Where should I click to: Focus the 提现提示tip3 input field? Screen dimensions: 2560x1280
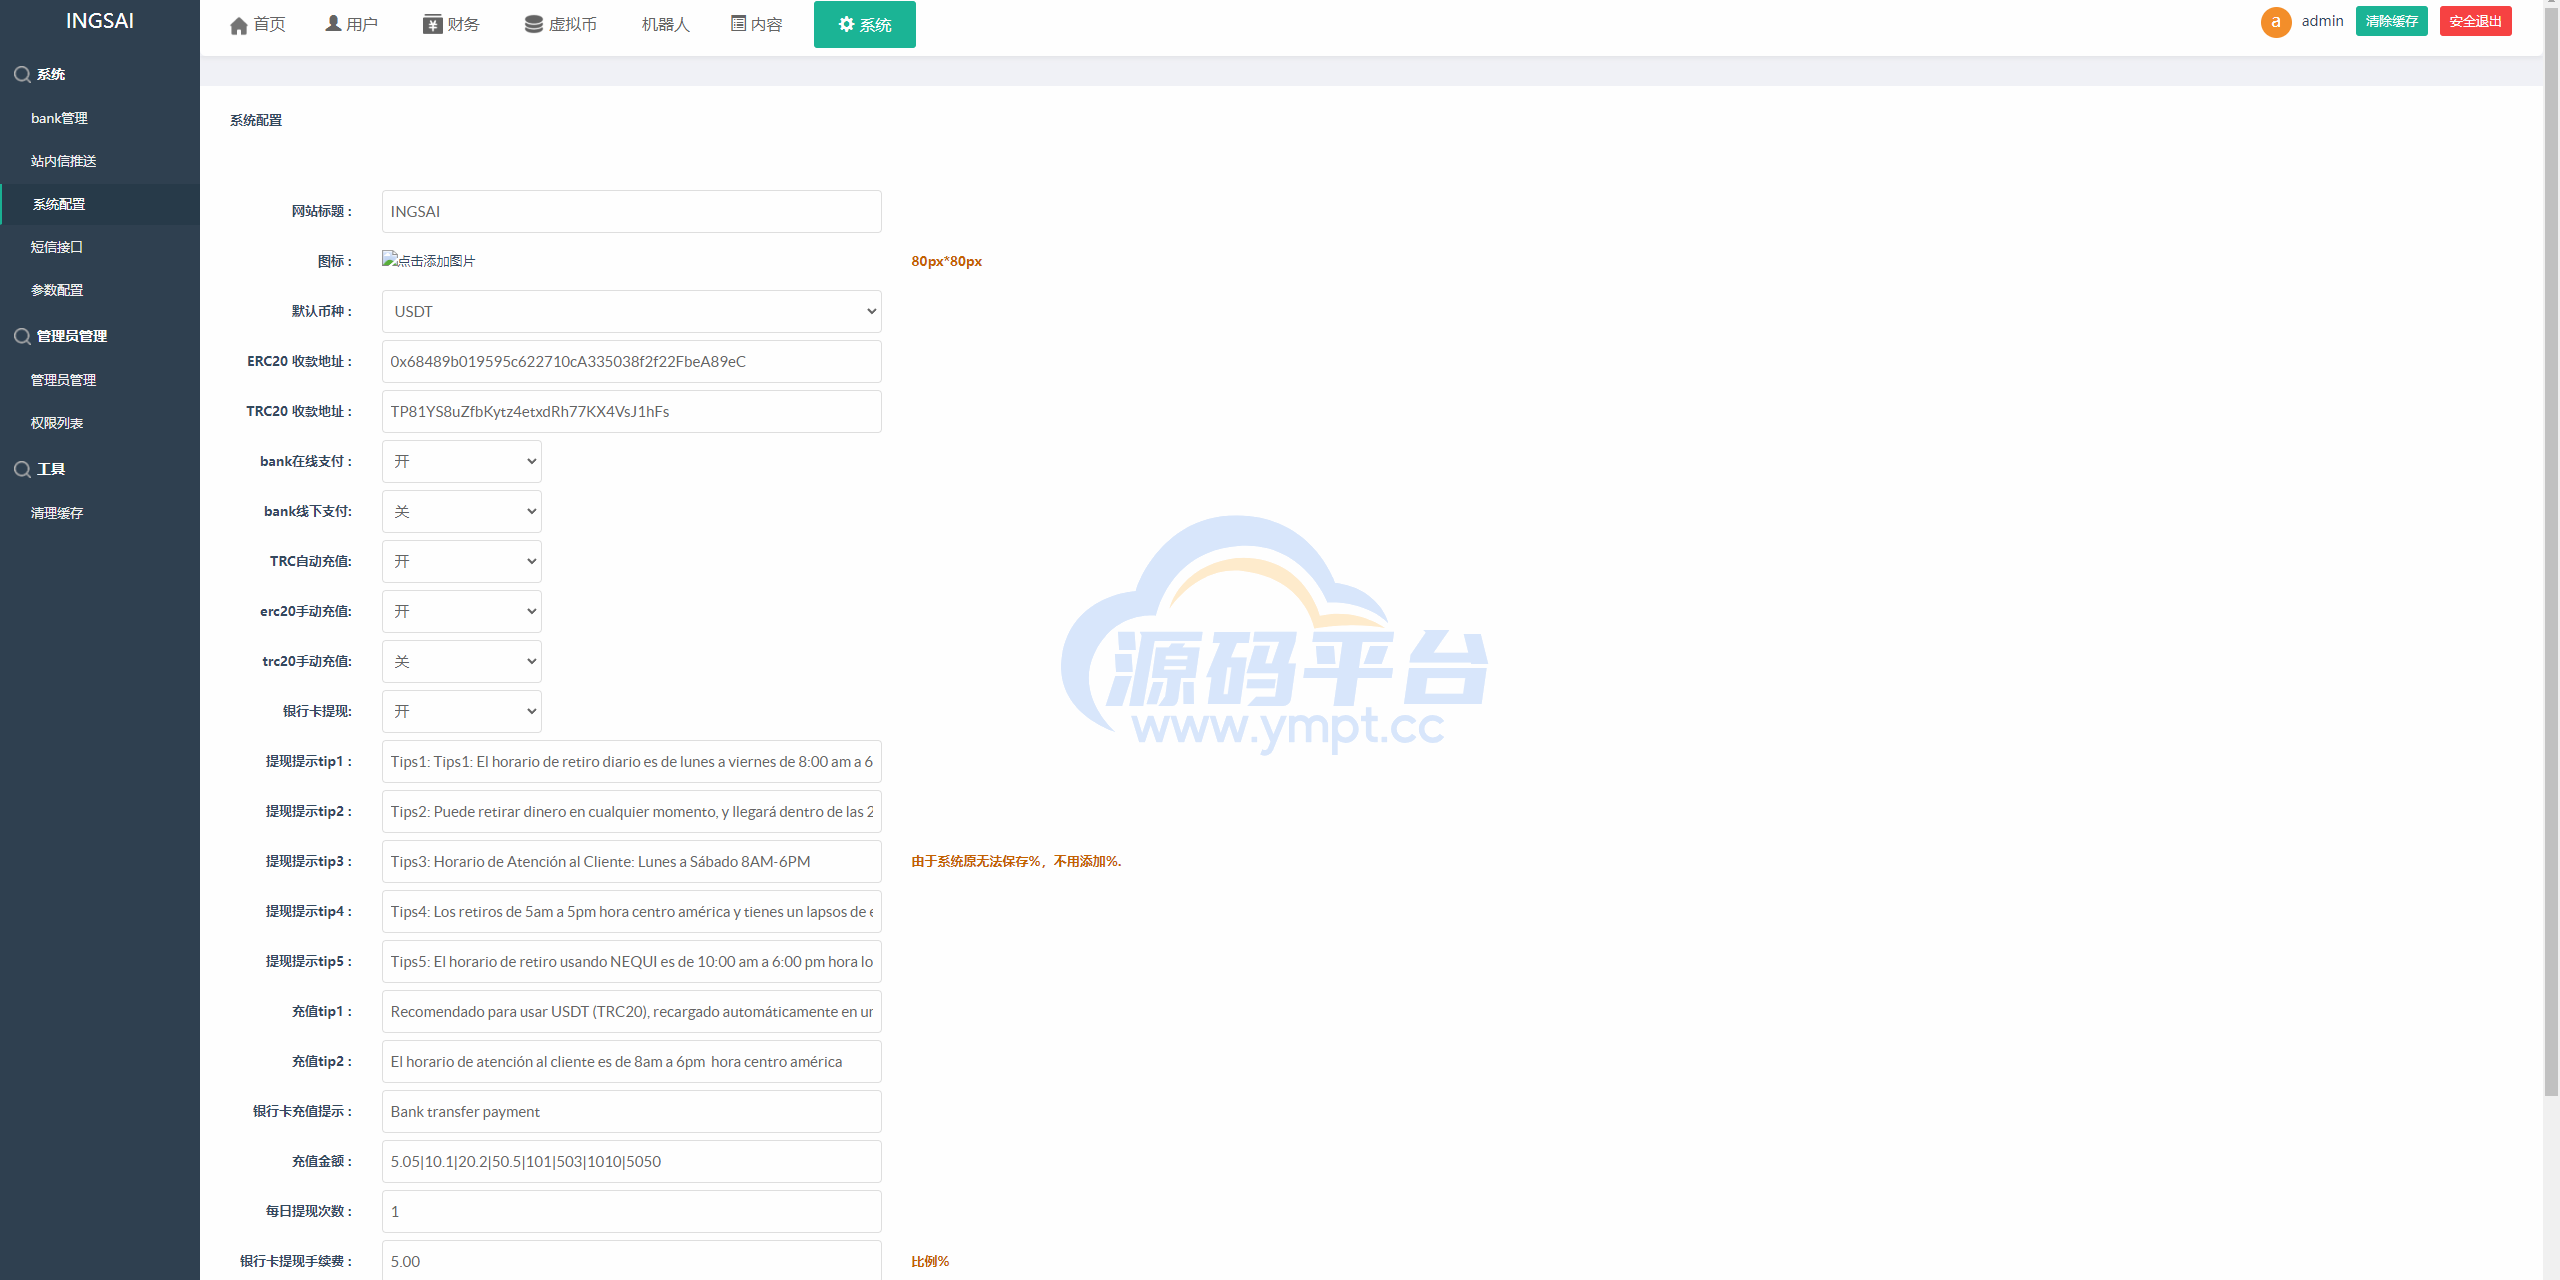tap(632, 861)
